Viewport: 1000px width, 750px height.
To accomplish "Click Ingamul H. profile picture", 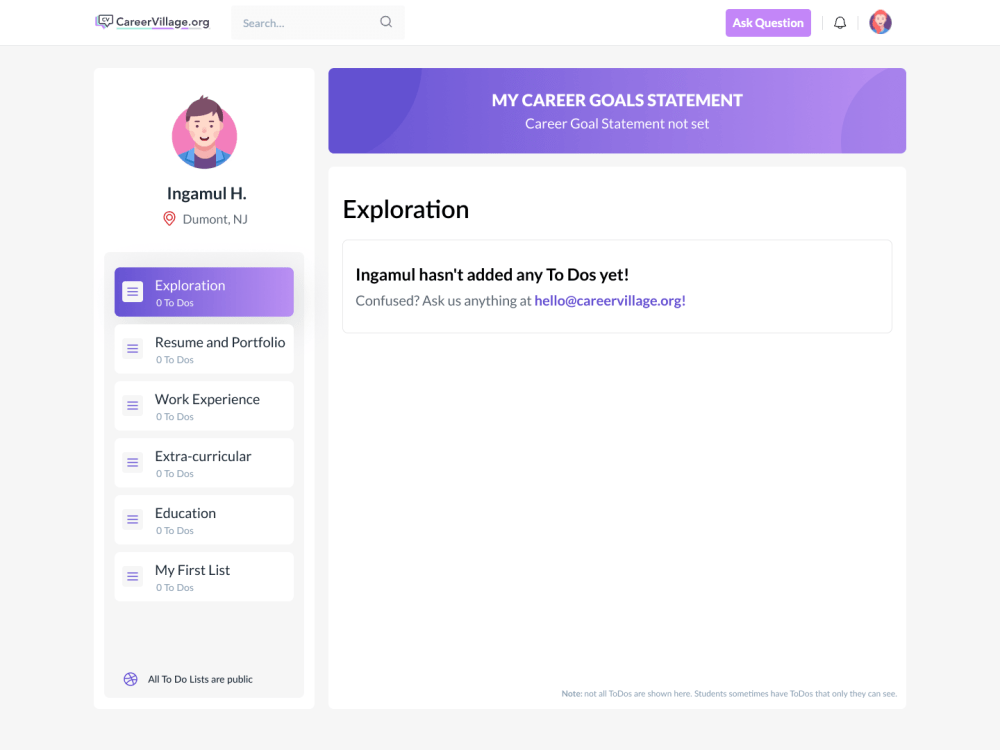I will (x=204, y=133).
